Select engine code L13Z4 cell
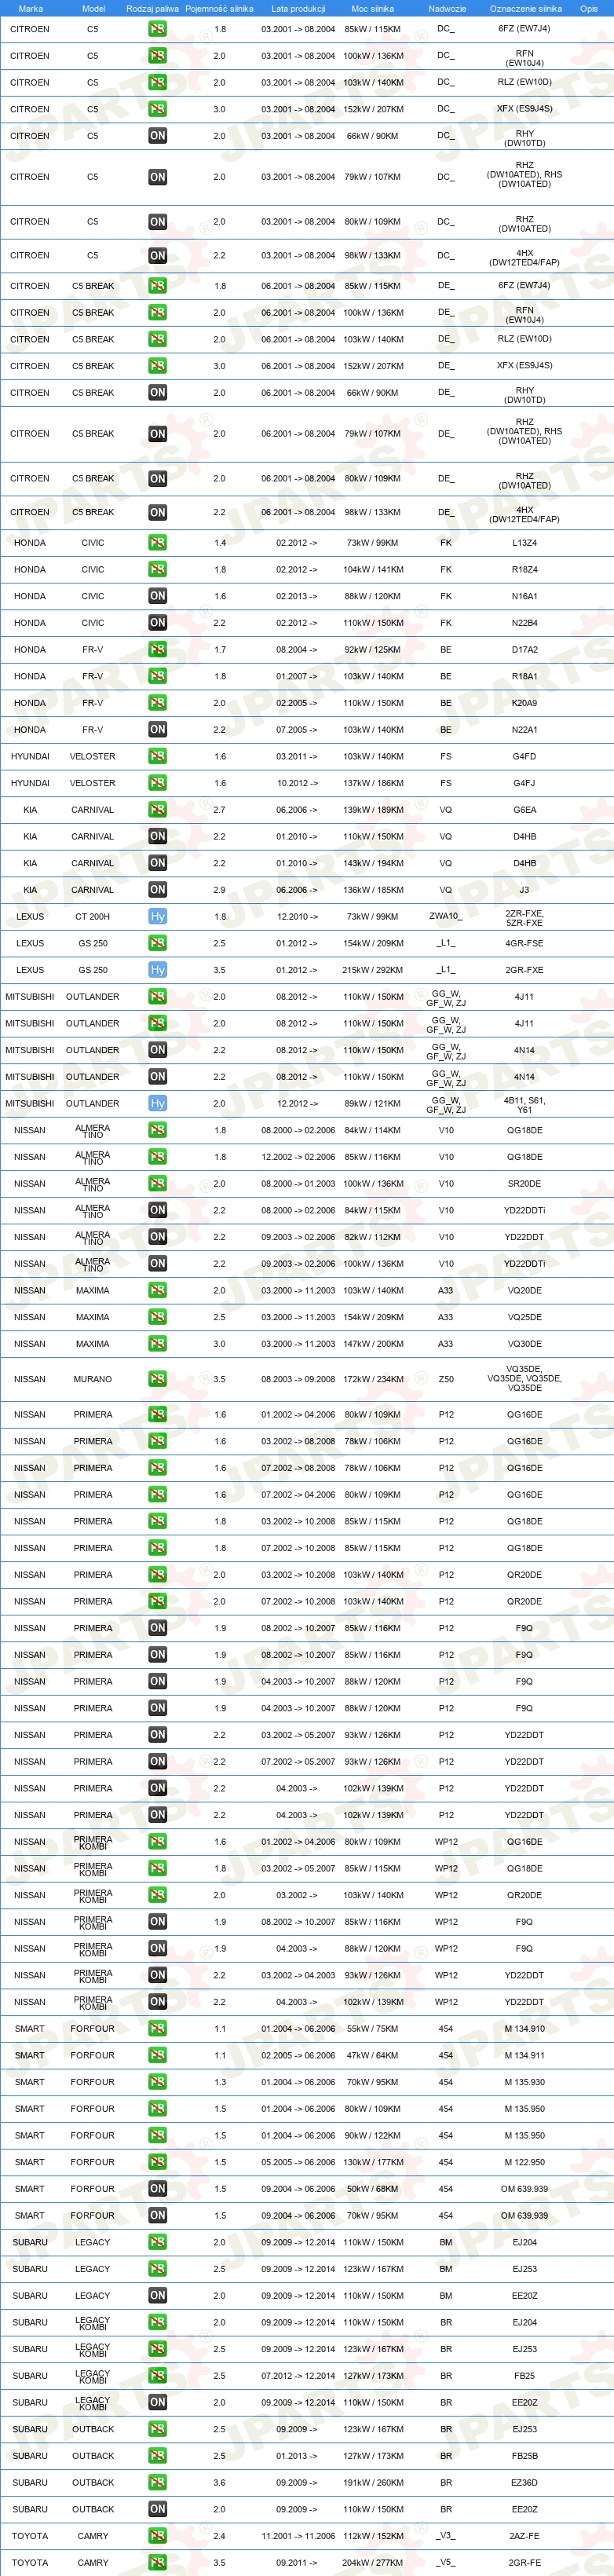Image resolution: width=614 pixels, height=2576 pixels. [x=524, y=543]
